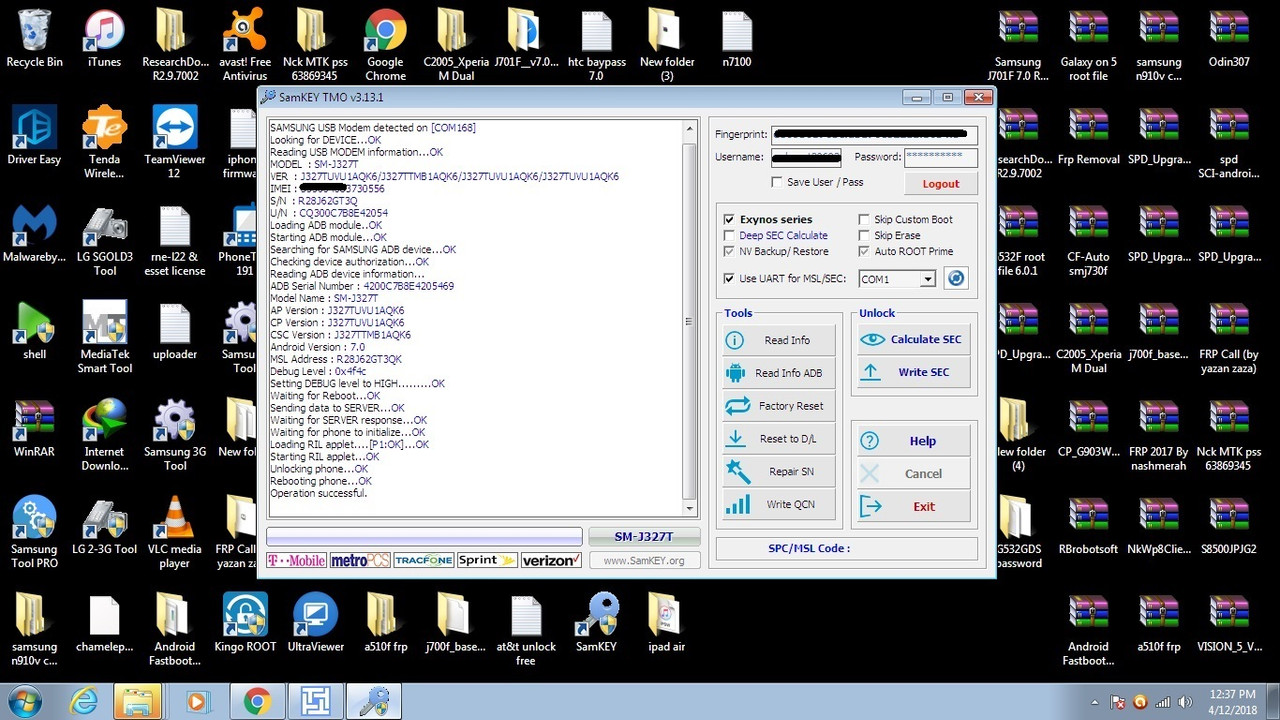Show hidden system tray icons
The height and width of the screenshot is (720, 1280).
coord(1093,702)
